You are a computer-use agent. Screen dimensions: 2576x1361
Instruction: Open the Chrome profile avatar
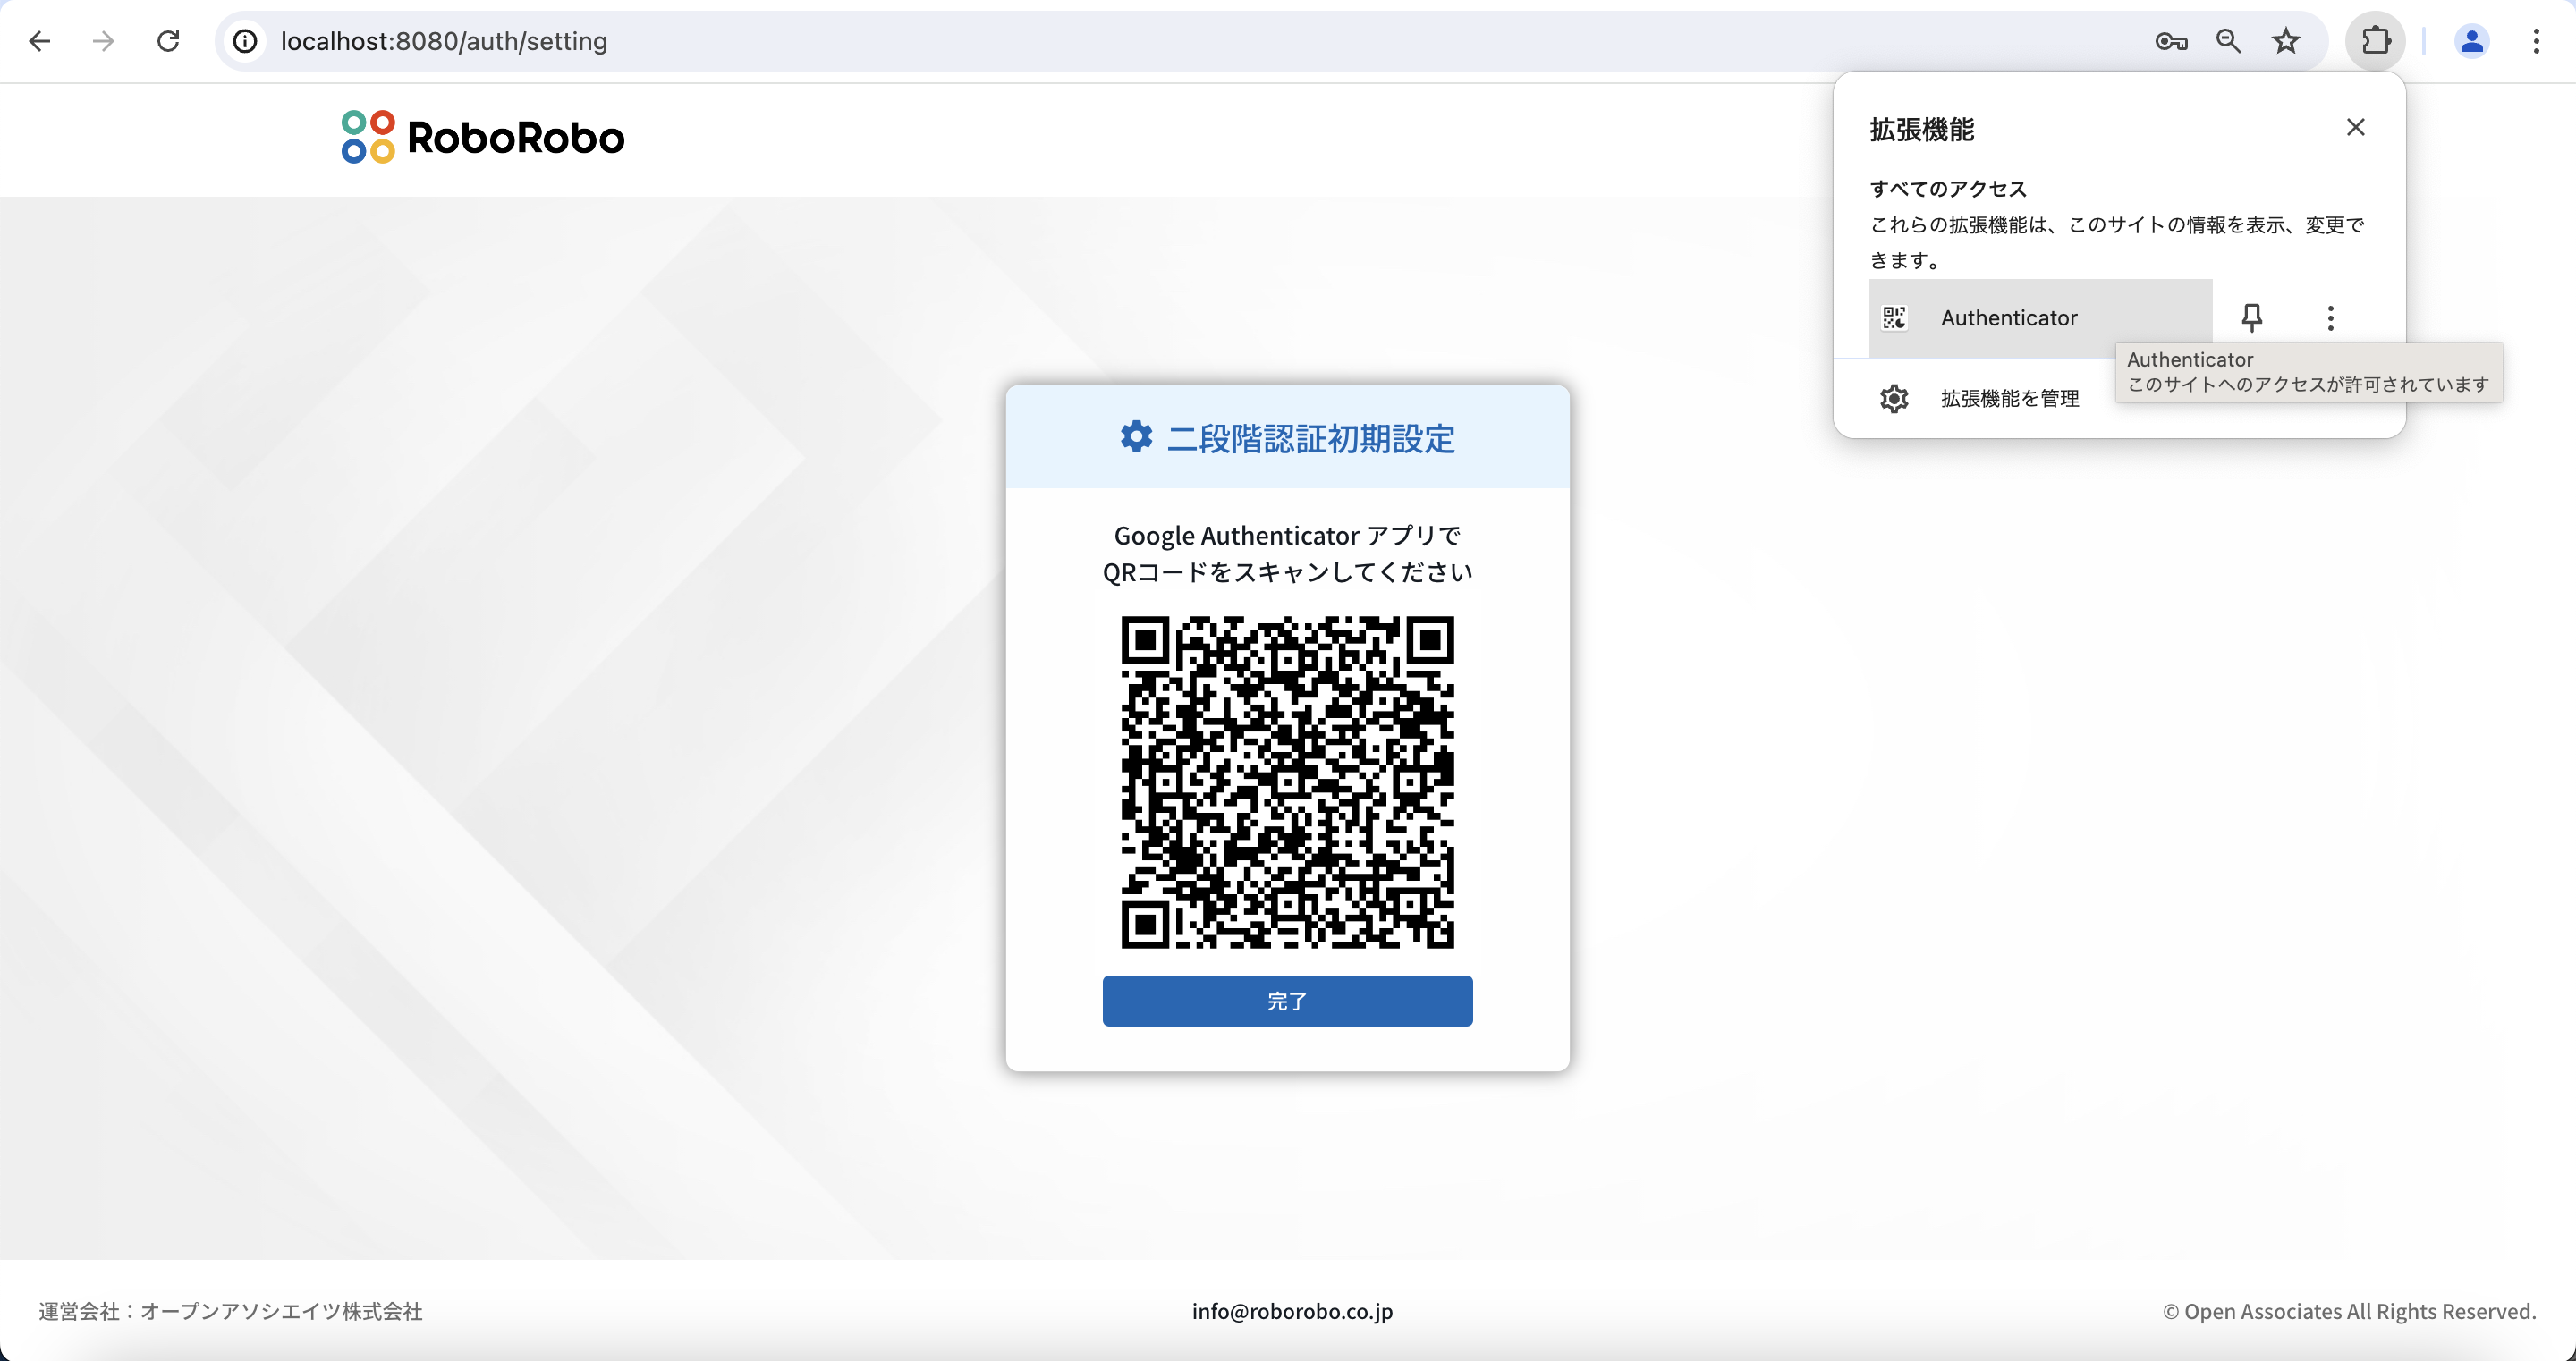[x=2471, y=41]
